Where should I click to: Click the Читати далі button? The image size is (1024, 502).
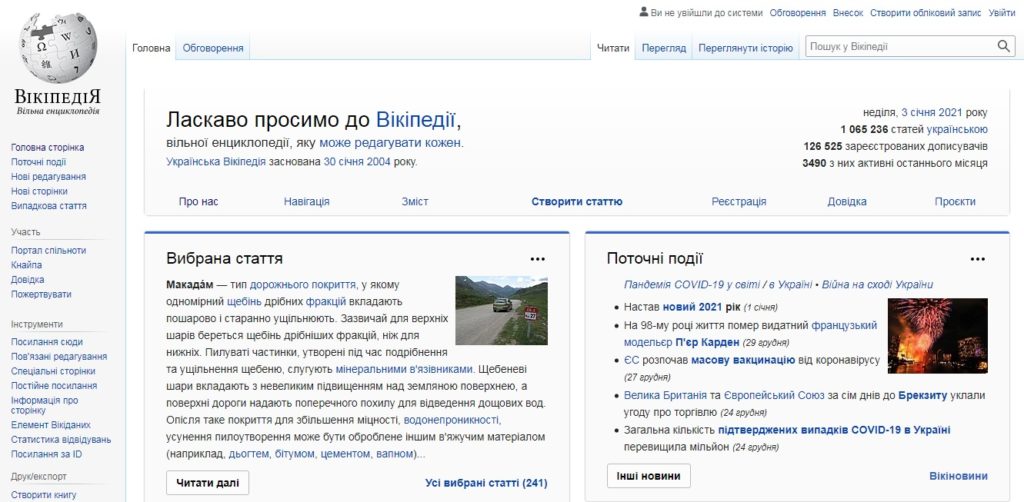point(207,483)
